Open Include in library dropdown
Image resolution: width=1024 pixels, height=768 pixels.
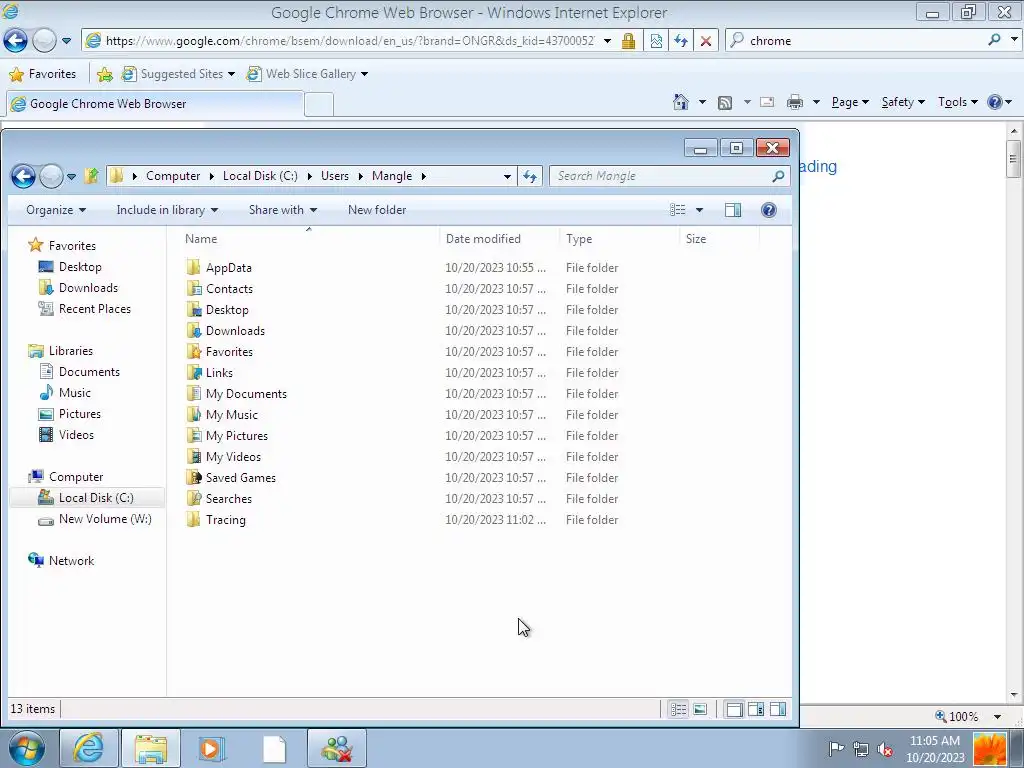point(167,210)
